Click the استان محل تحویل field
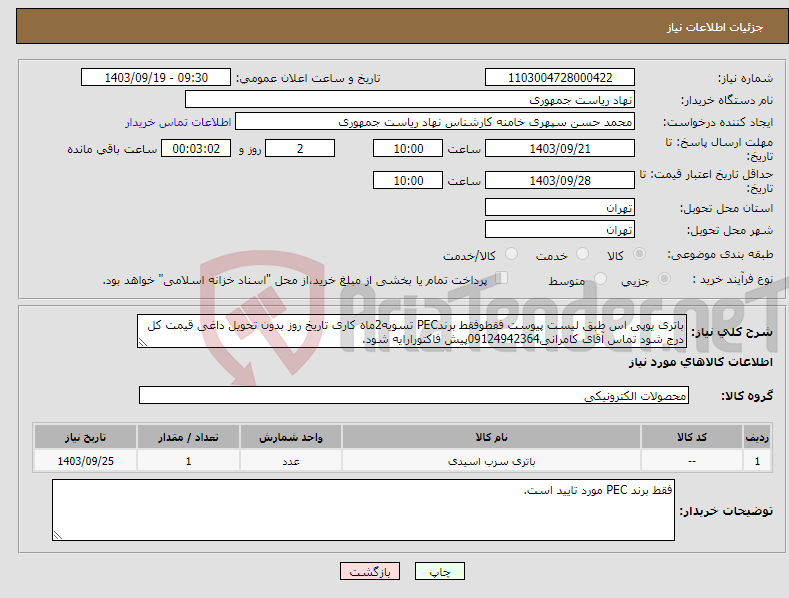 560,207
